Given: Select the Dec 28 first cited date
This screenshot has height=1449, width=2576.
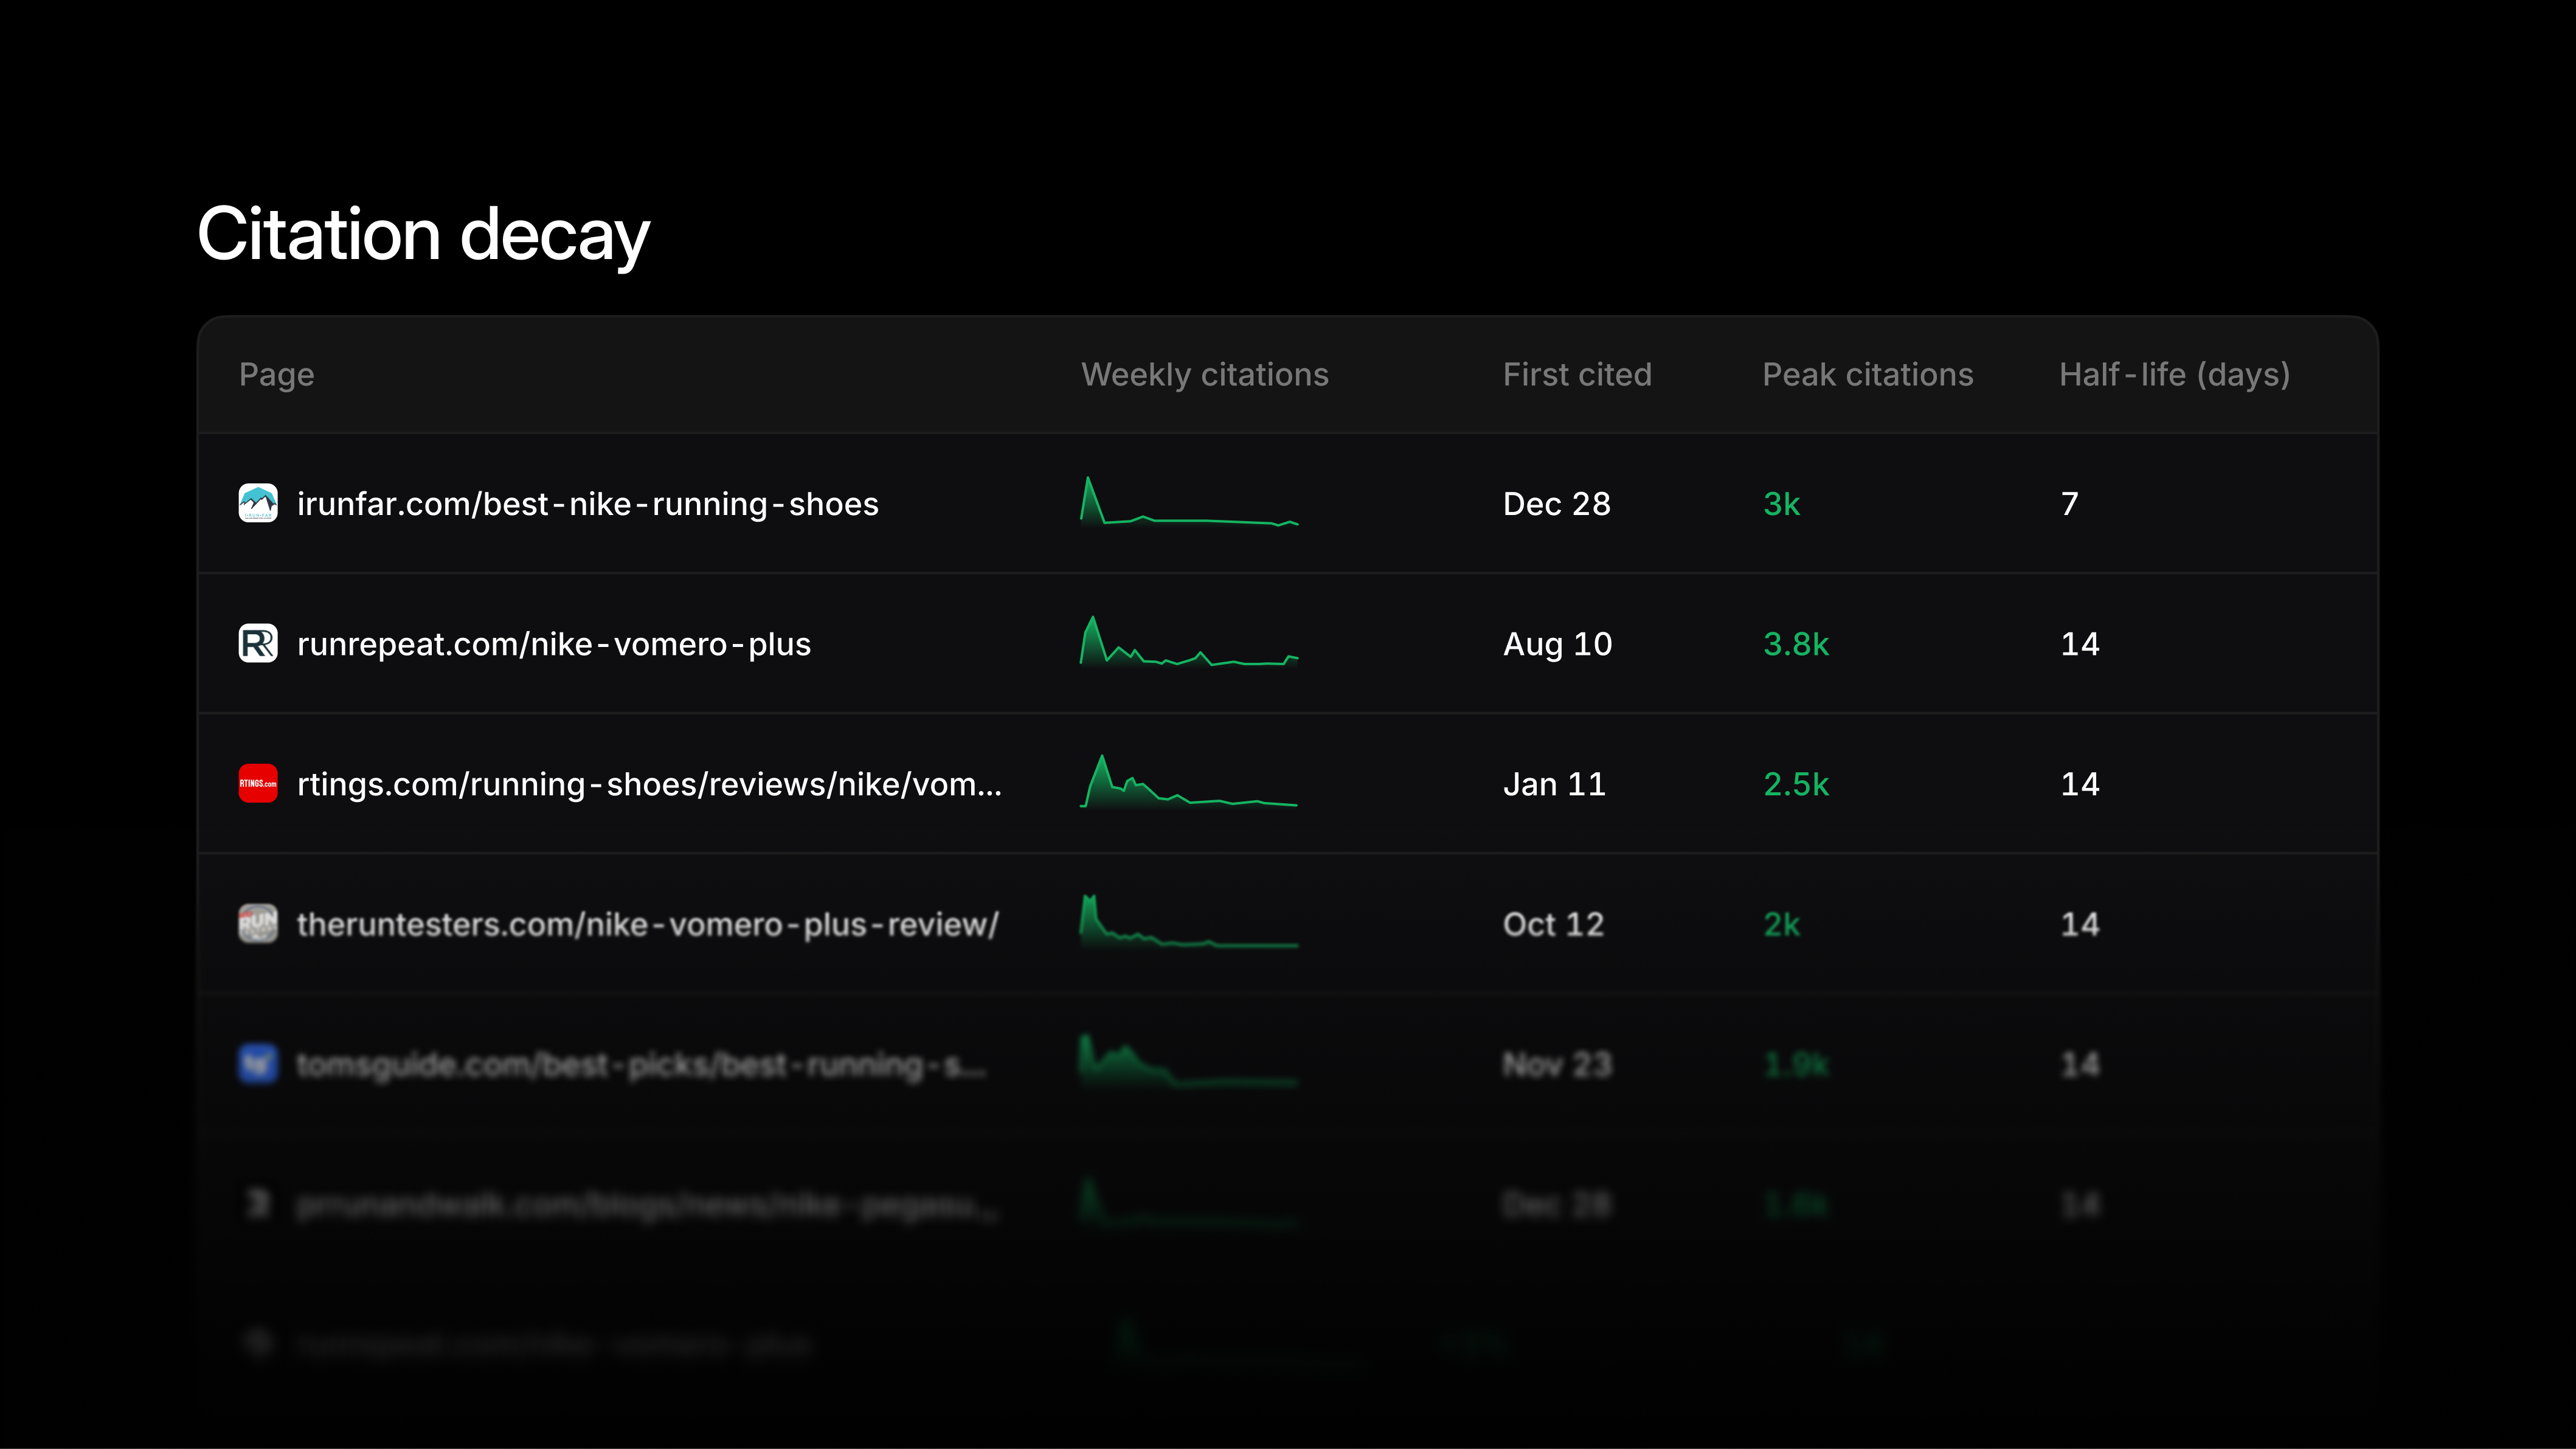Looking at the screenshot, I should (1557, 504).
